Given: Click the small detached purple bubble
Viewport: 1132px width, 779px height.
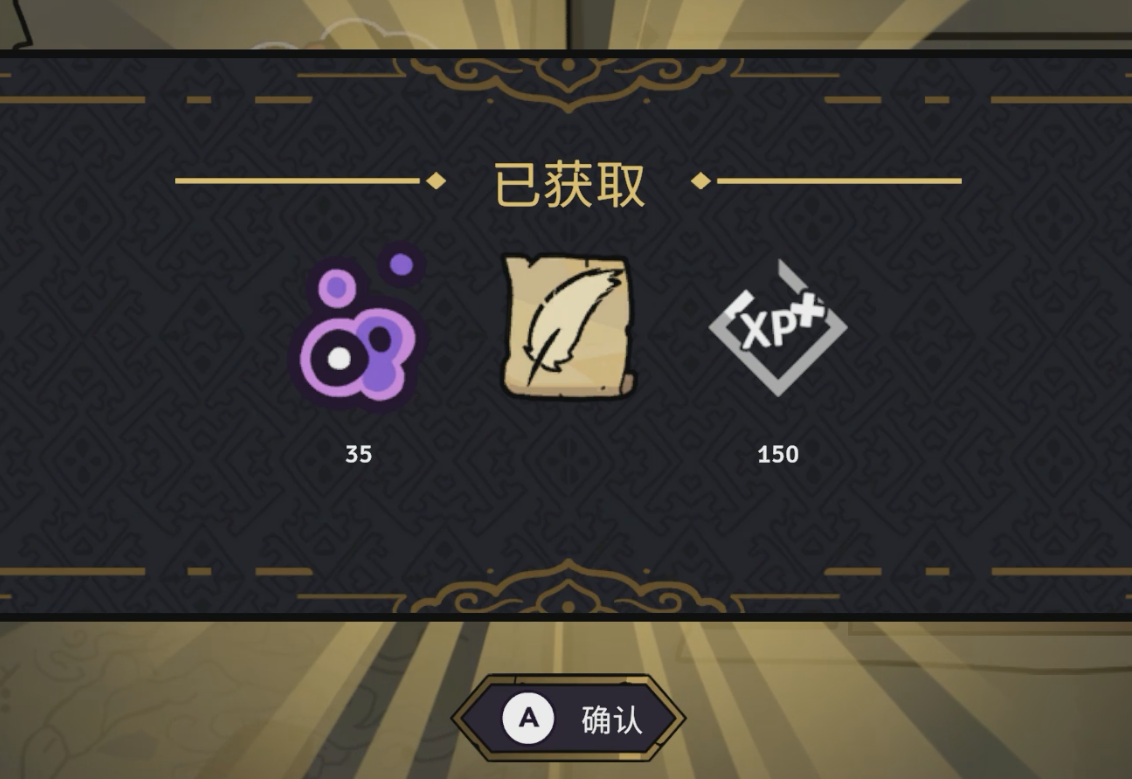Looking at the screenshot, I should [x=401, y=265].
